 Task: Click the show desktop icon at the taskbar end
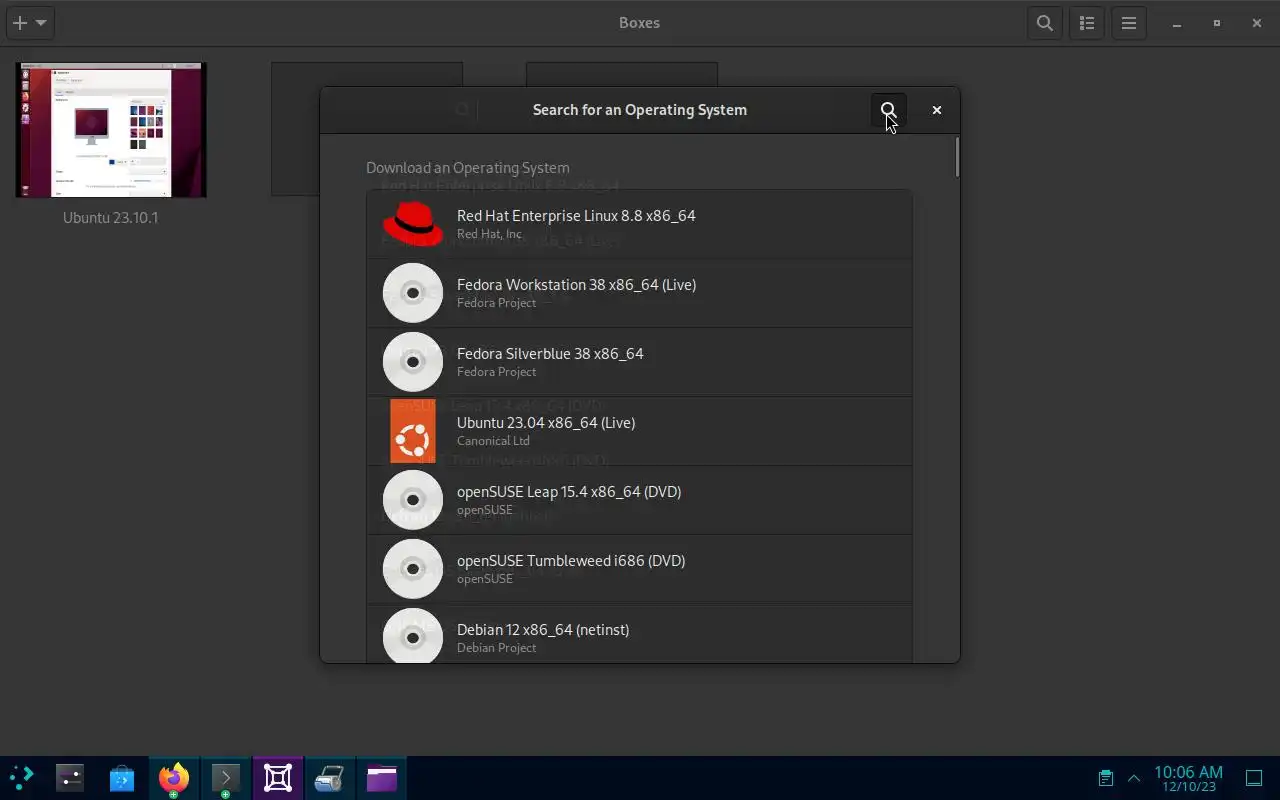(1254, 778)
